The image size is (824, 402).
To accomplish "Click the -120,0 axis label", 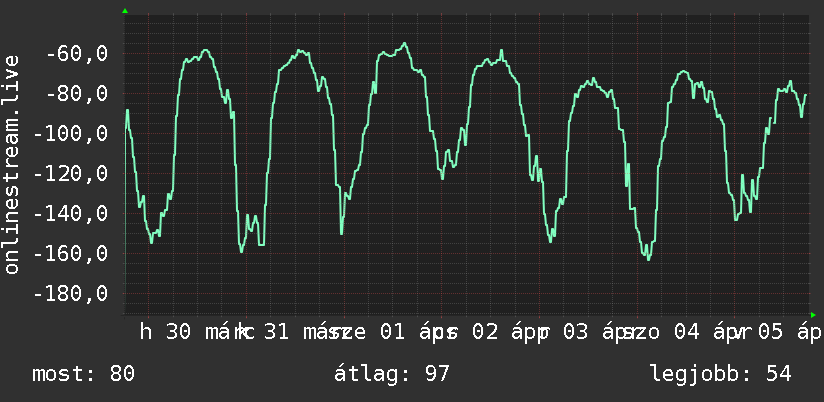I will (x=71, y=173).
